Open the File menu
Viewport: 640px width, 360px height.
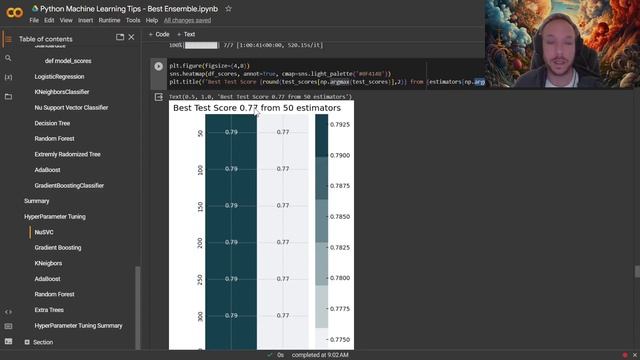coord(34,20)
